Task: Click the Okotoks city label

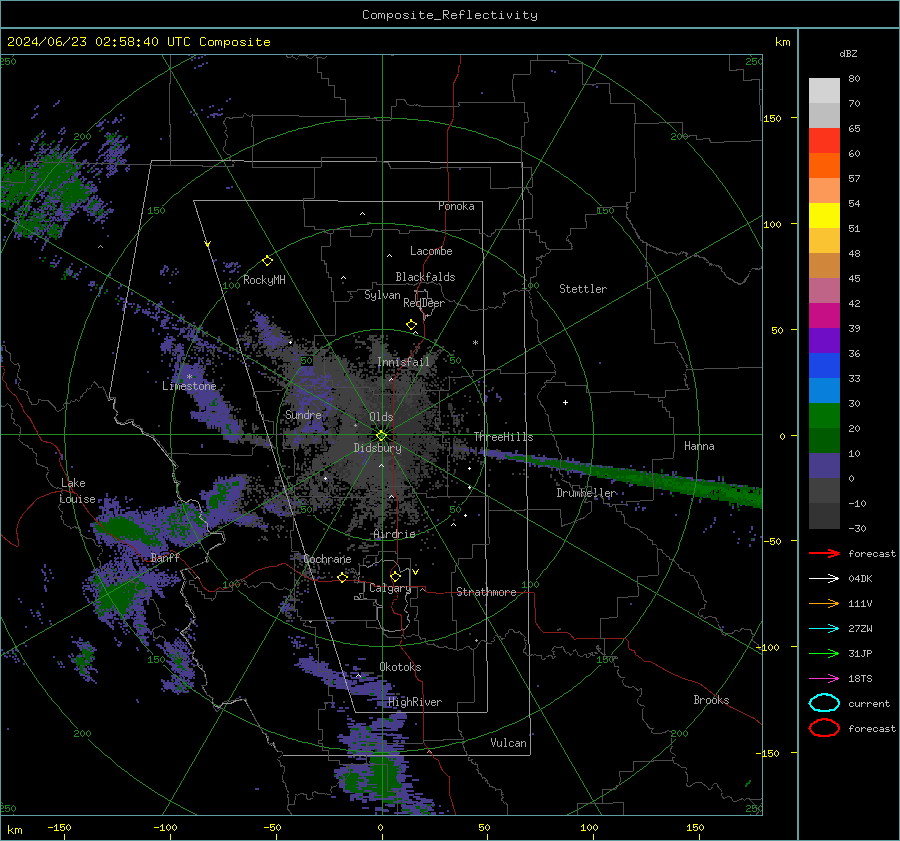Action: click(x=400, y=667)
